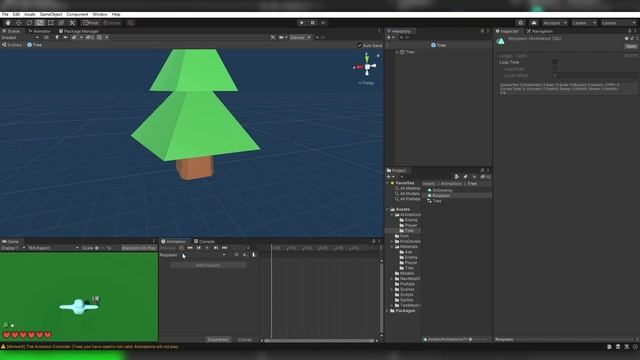Select the Rotate tool in toolbar
This screenshot has height=360, width=640.
pyautogui.click(x=29, y=23)
